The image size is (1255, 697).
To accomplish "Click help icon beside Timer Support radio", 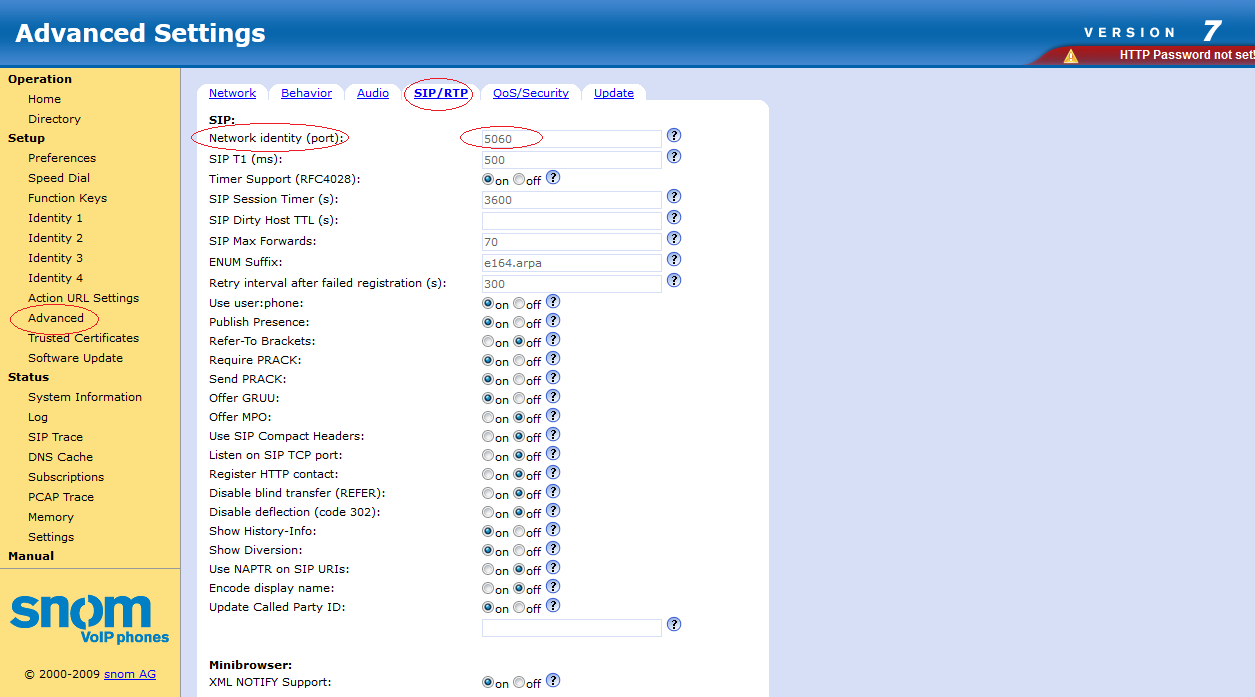I will coord(553,178).
